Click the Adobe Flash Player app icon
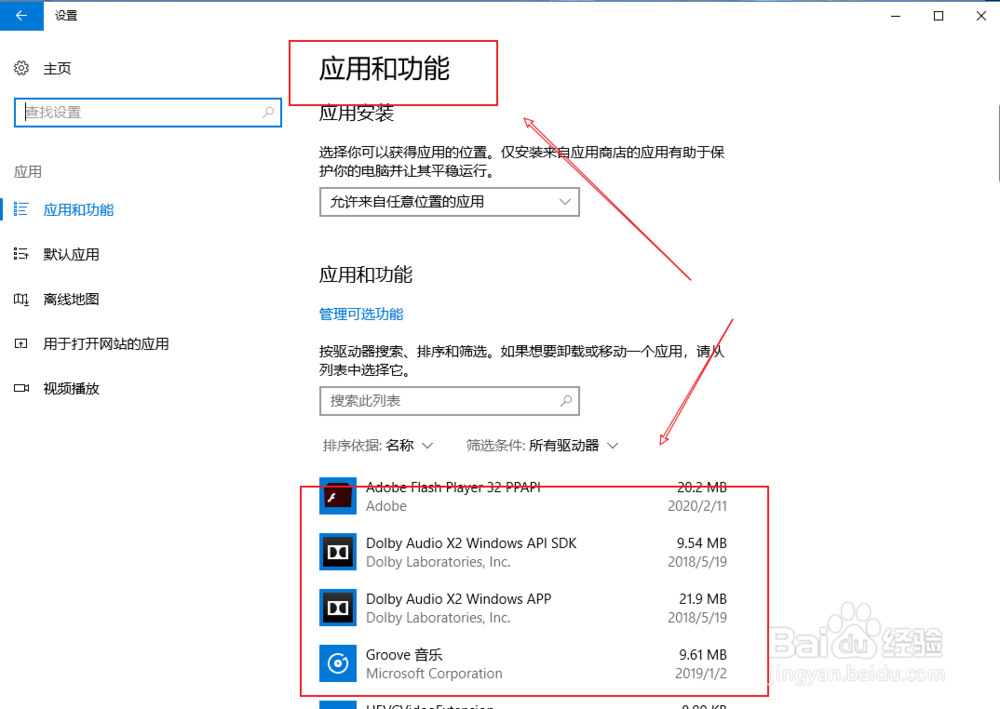 pyautogui.click(x=337, y=496)
